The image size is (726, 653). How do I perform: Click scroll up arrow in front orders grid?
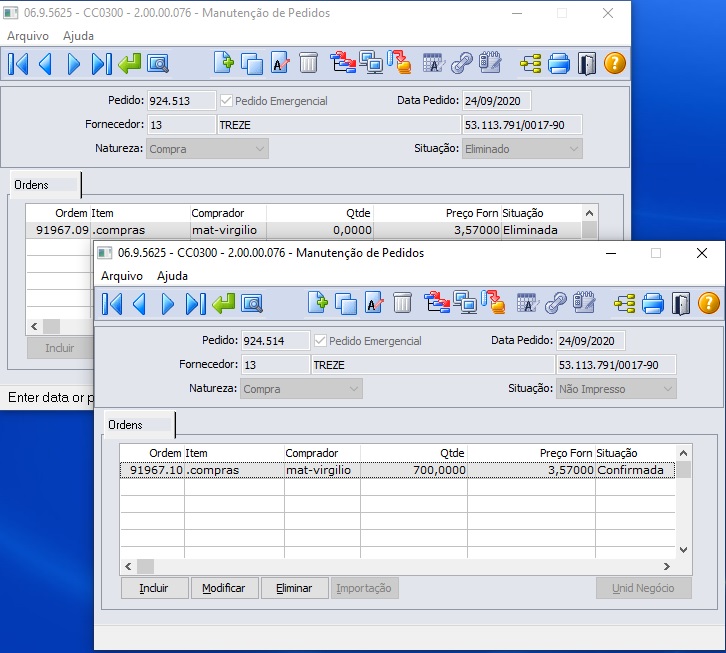coord(683,453)
